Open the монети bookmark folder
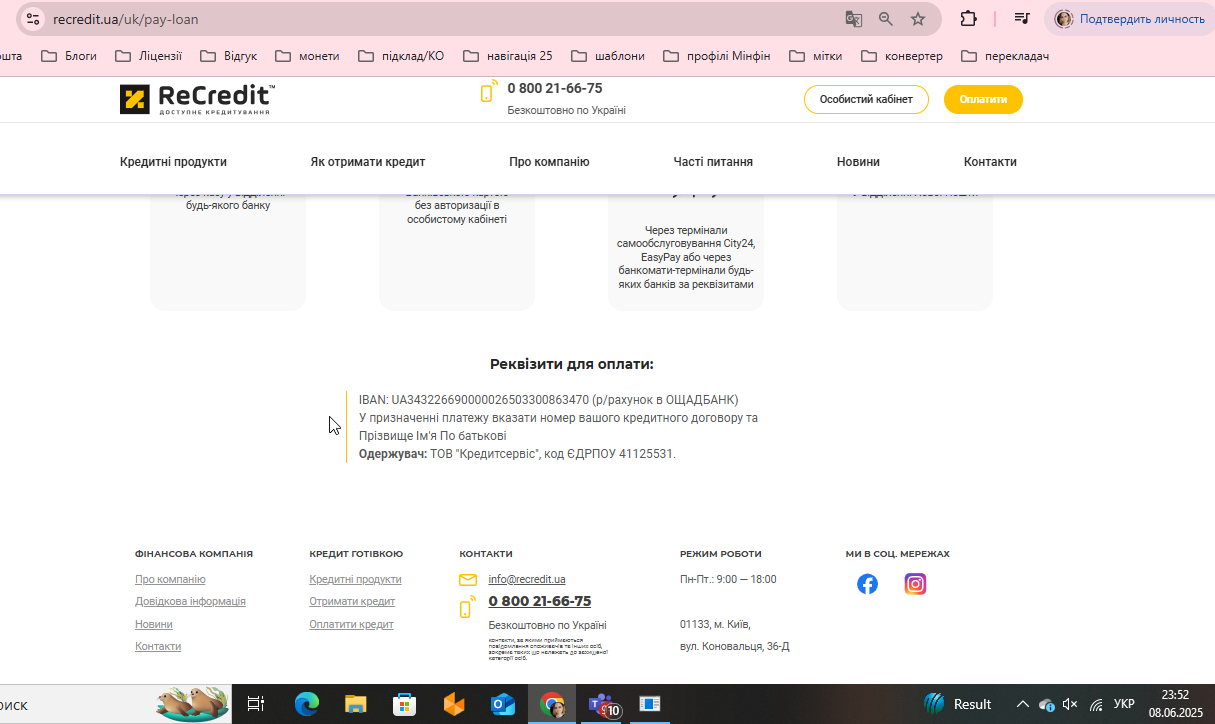Viewport: 1215px width, 724px height. coord(307,56)
